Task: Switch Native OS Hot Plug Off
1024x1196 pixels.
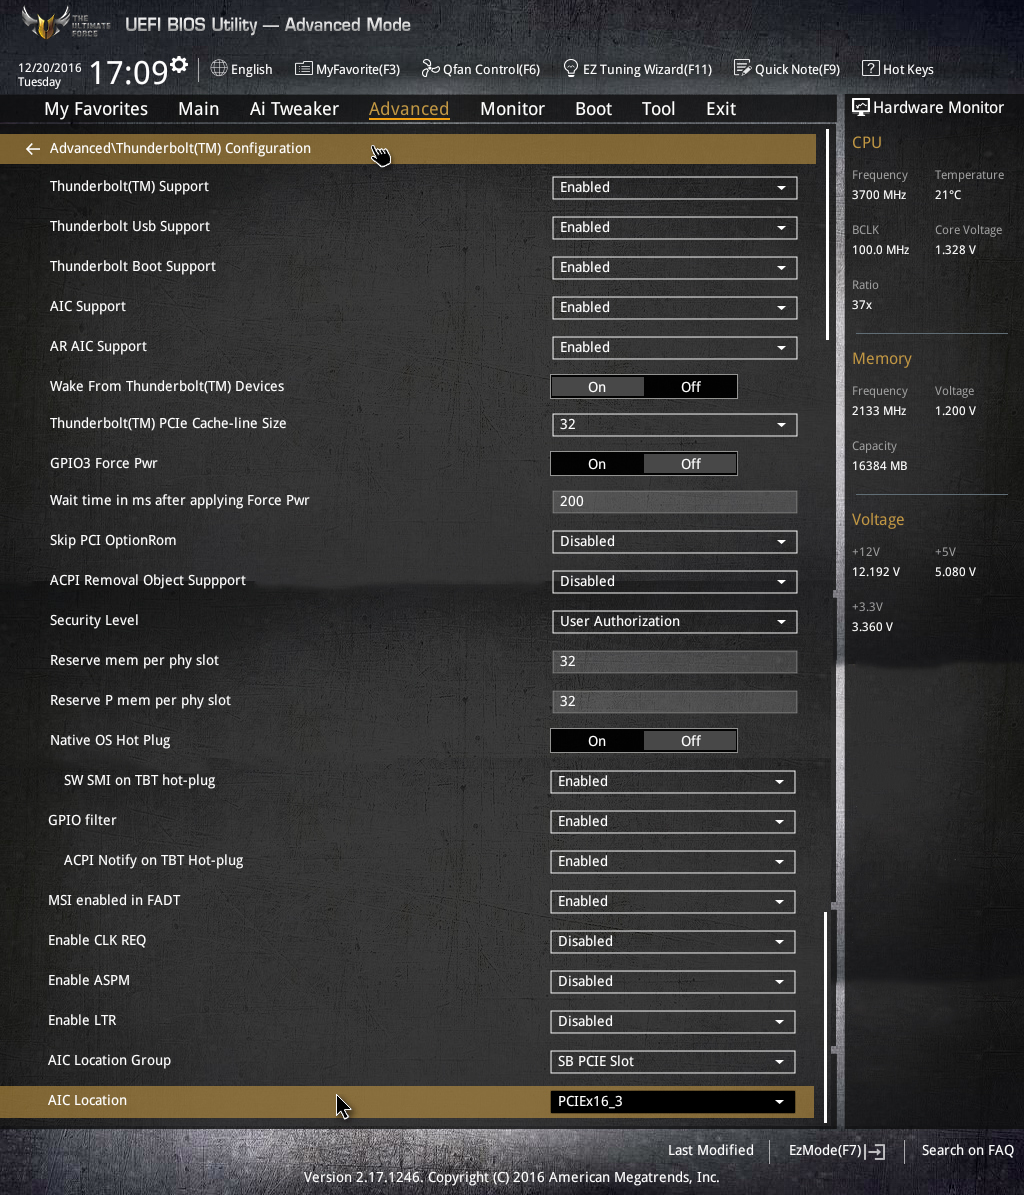Action: [x=690, y=741]
